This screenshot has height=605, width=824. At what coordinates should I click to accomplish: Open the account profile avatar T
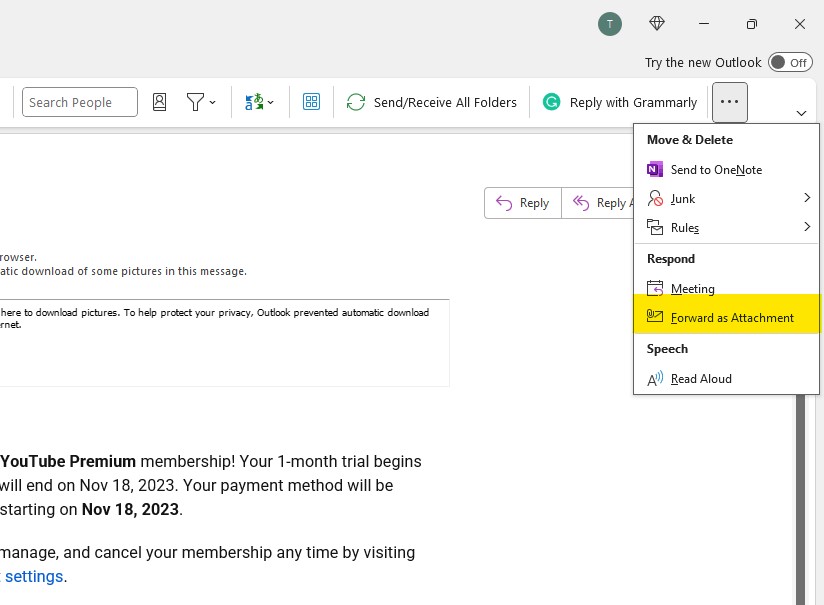[610, 24]
